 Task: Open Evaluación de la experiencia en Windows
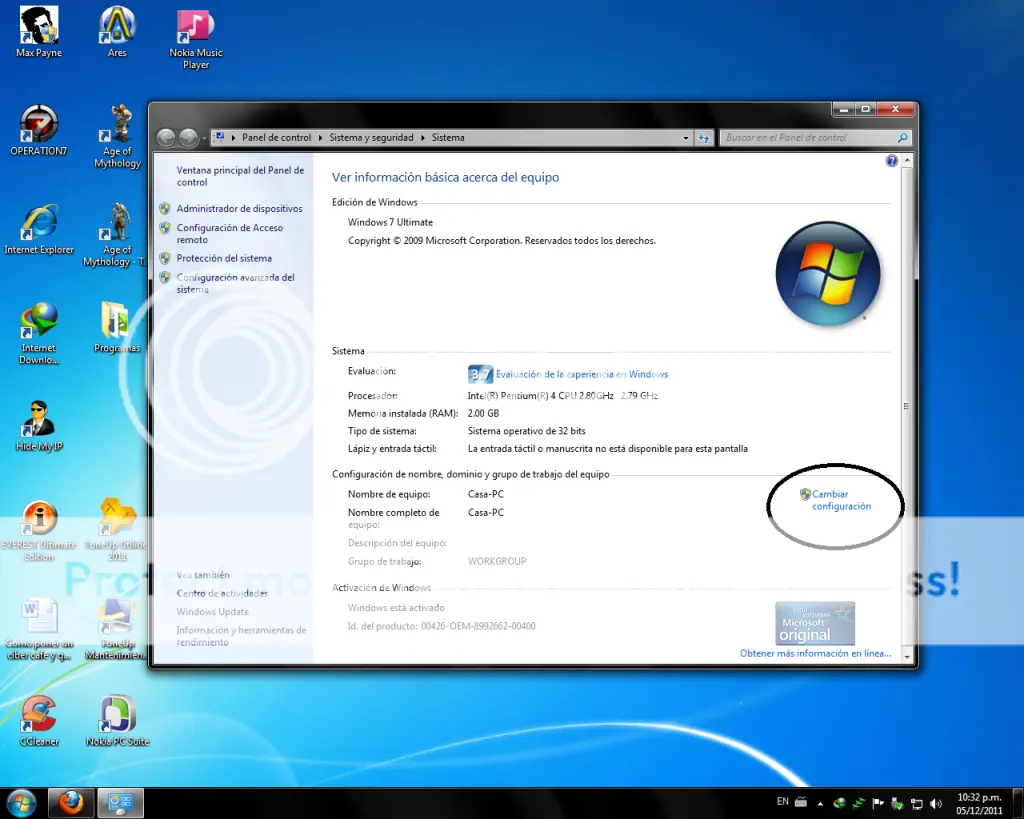(581, 374)
